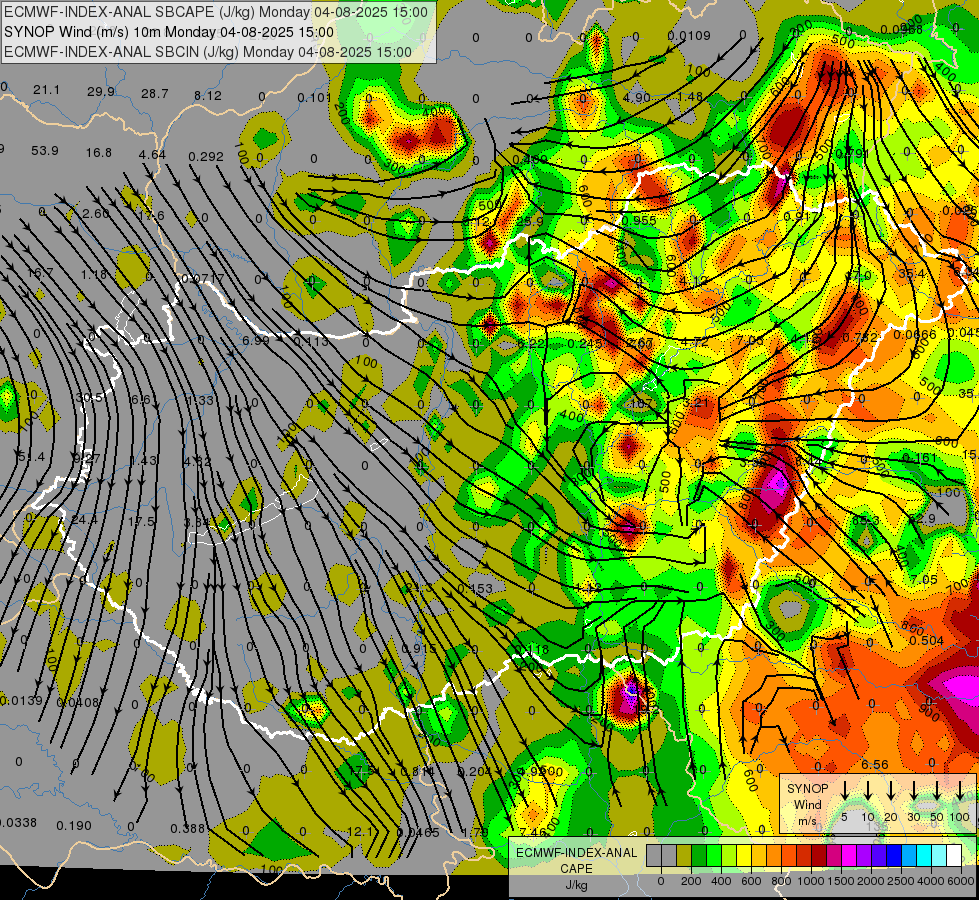Screen dimensions: 979x900
Task: Click the map value 9.27
Action: 86,458
